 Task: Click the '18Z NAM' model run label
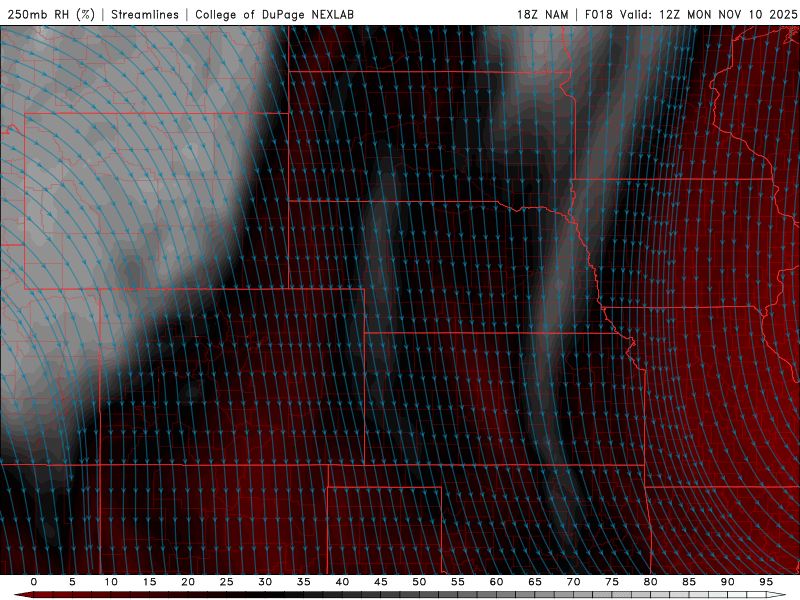[x=542, y=14]
